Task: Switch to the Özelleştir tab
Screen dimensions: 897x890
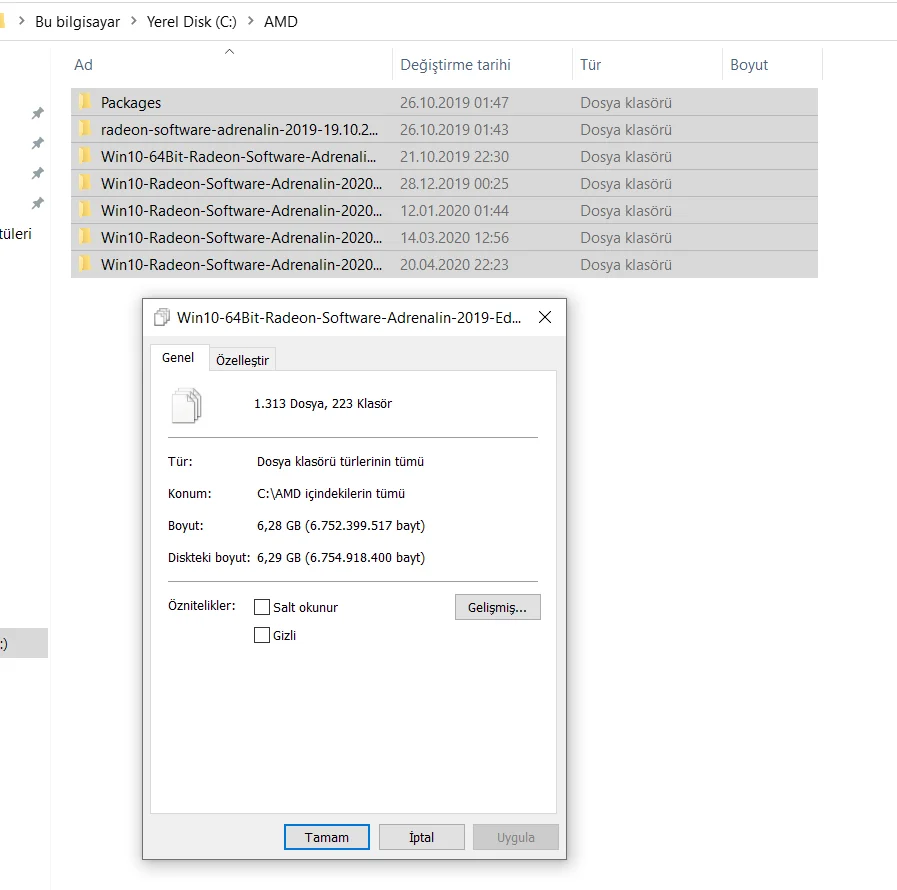Action: (242, 360)
